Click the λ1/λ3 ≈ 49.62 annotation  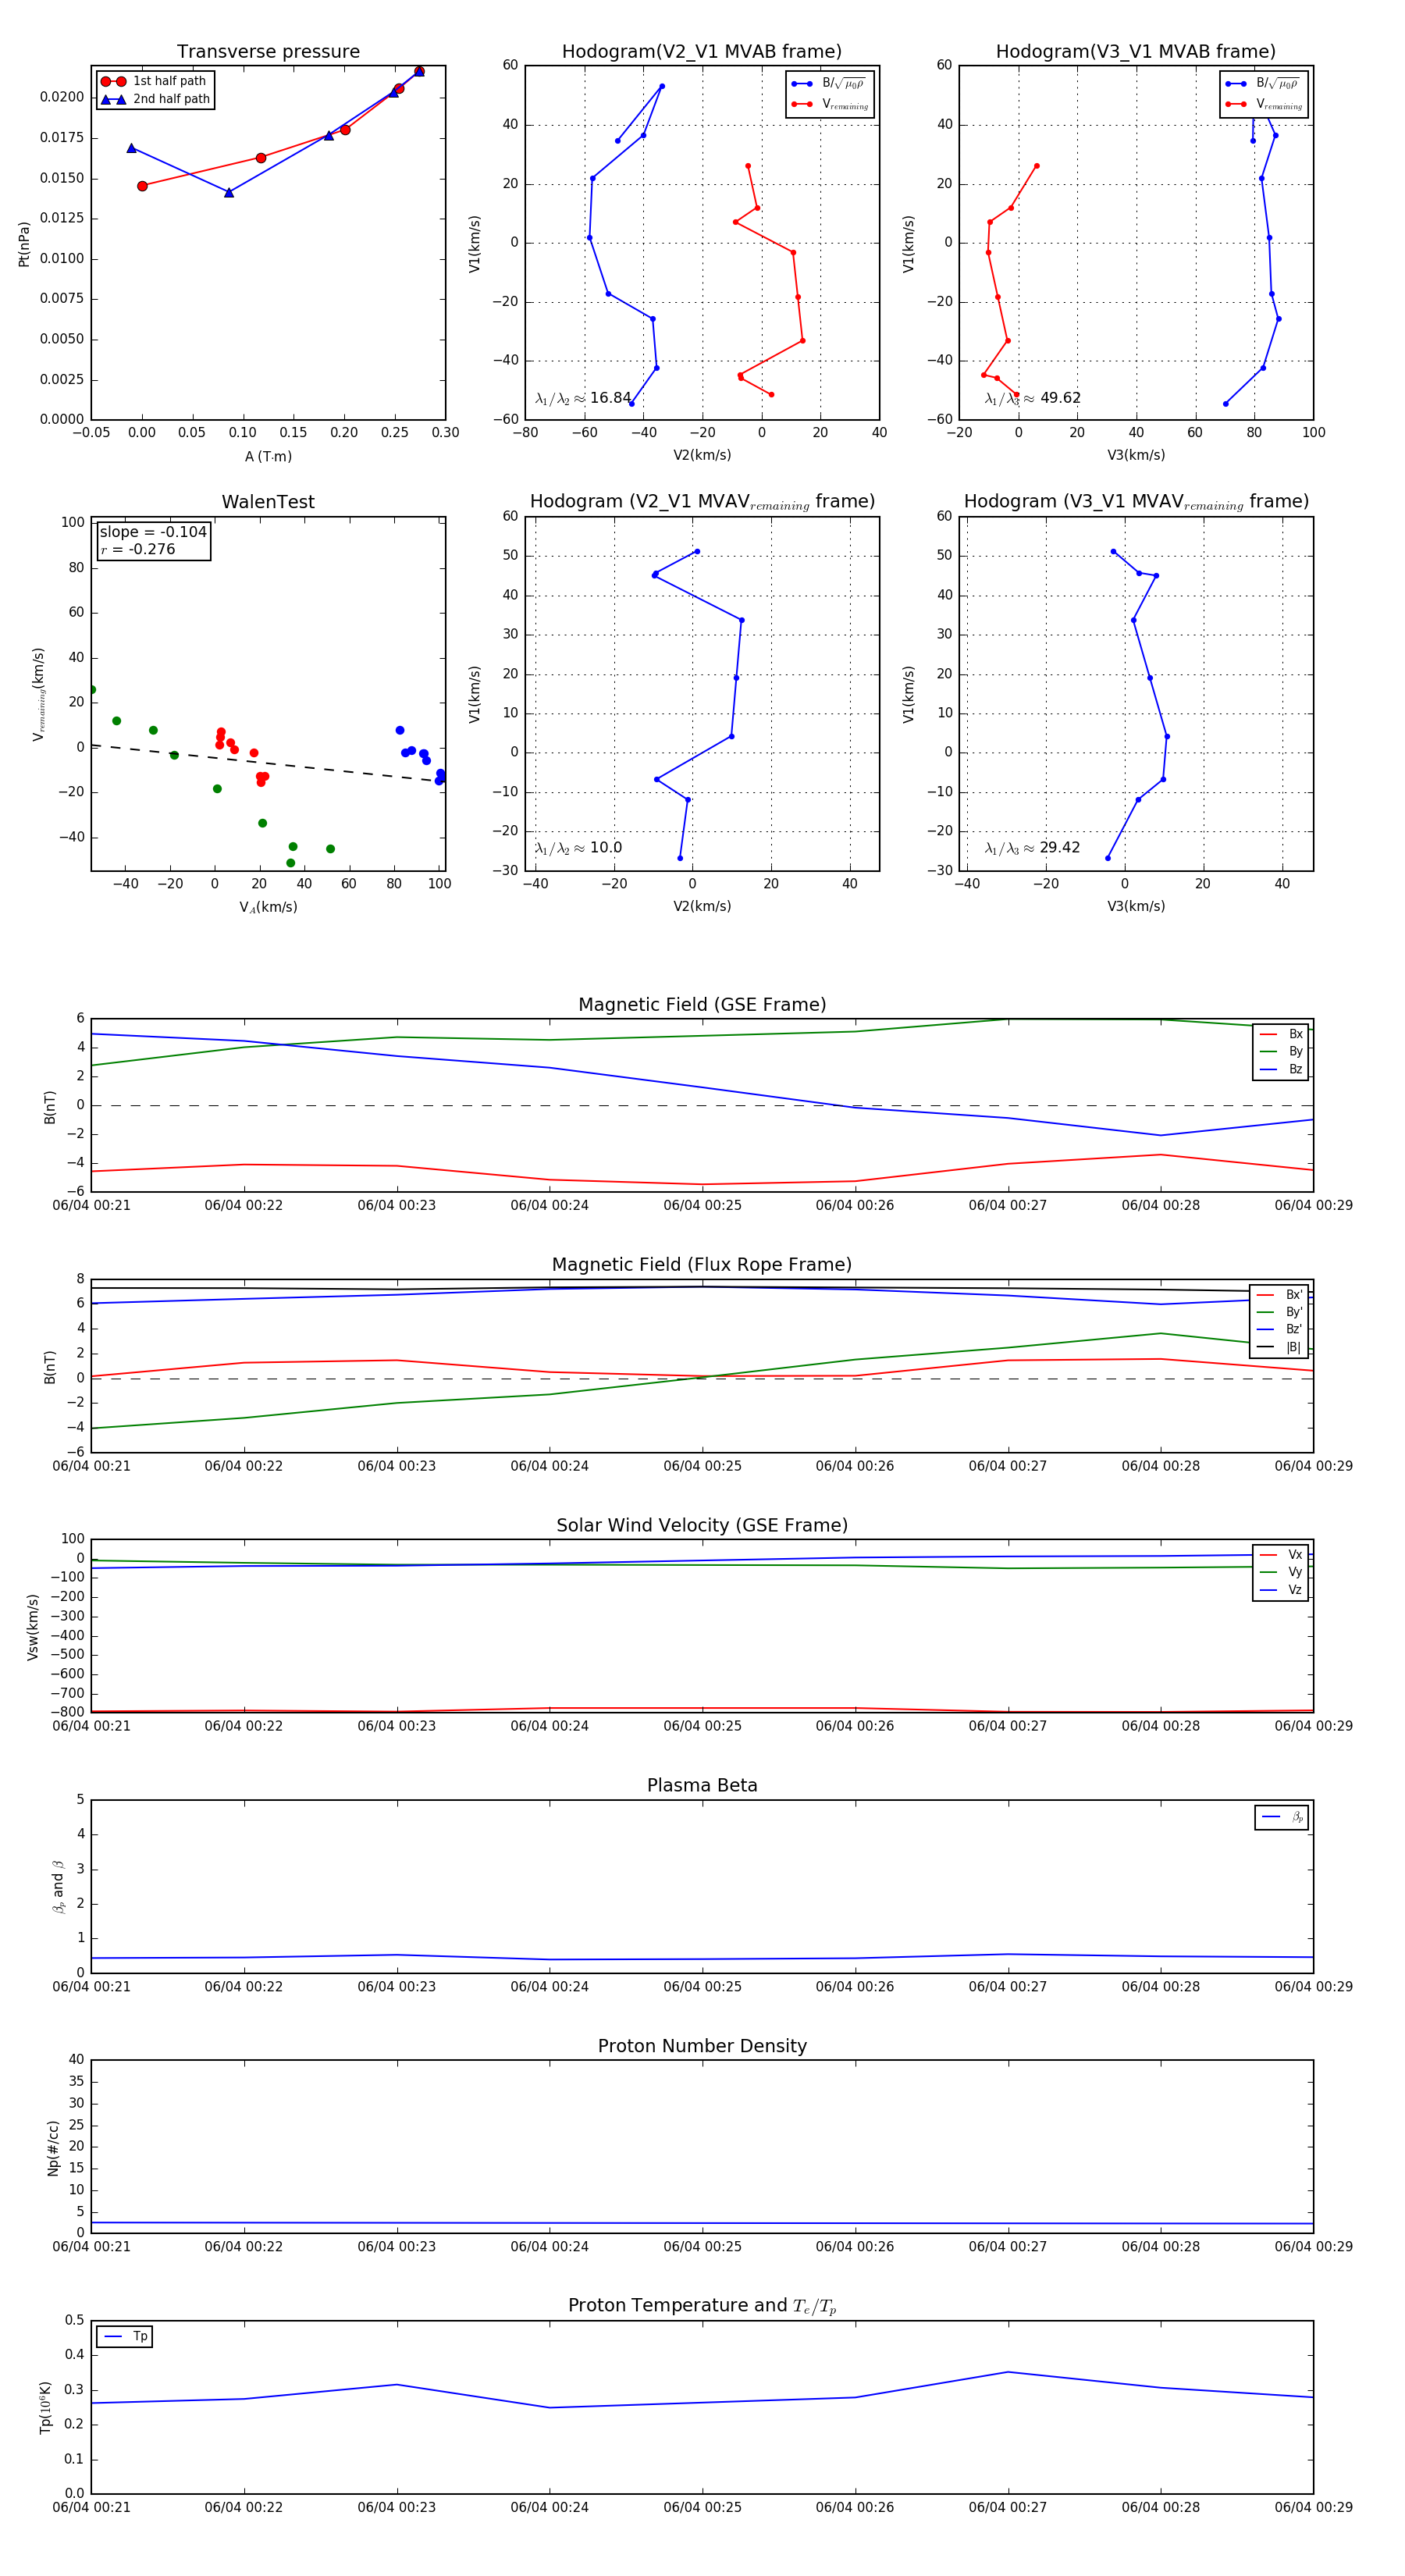click(1032, 398)
